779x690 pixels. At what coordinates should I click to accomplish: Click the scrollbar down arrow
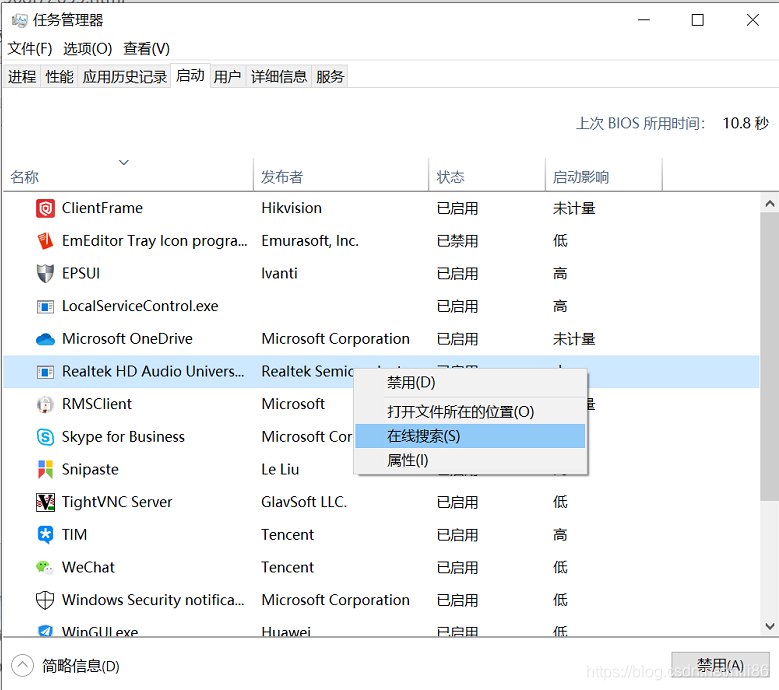(770, 626)
